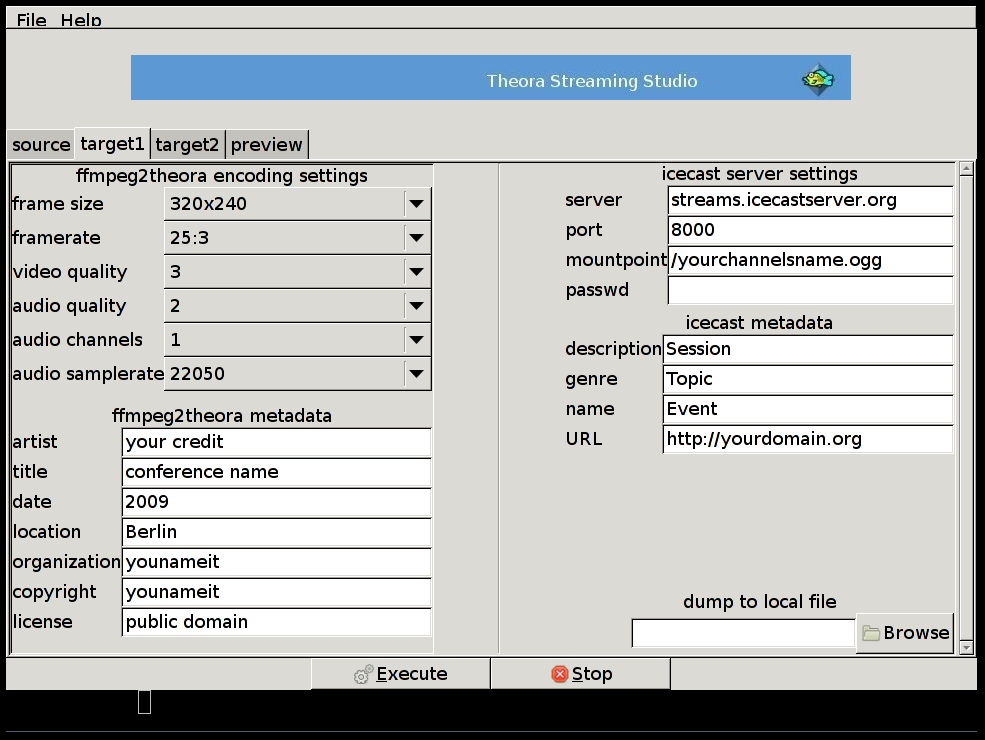
Task: Click the gear icon on Execute button
Action: (x=364, y=675)
